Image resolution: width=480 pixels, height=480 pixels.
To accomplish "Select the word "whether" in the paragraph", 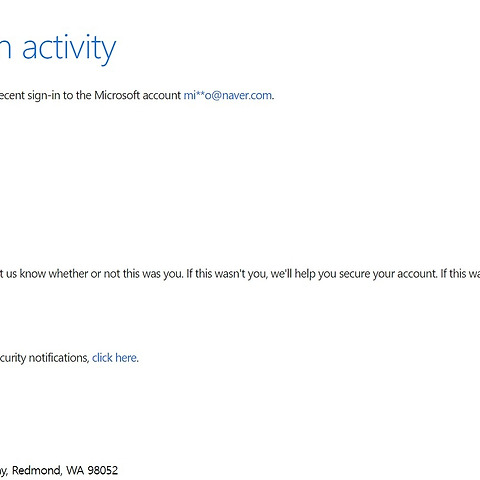I will (68, 274).
